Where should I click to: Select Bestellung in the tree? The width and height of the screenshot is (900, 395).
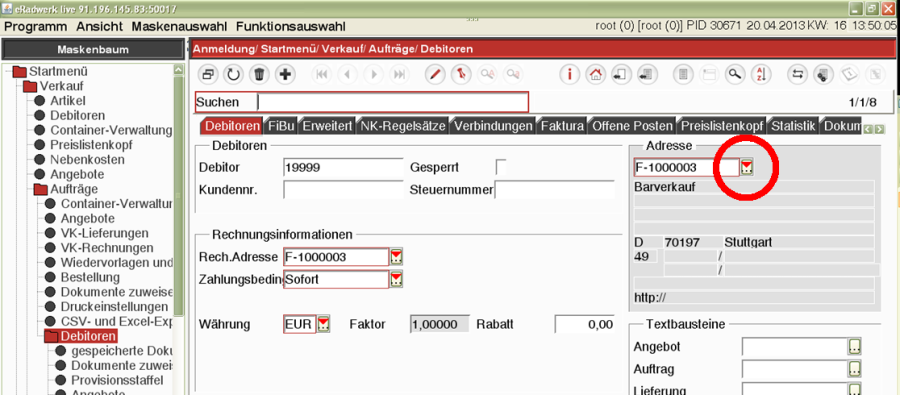pos(90,277)
